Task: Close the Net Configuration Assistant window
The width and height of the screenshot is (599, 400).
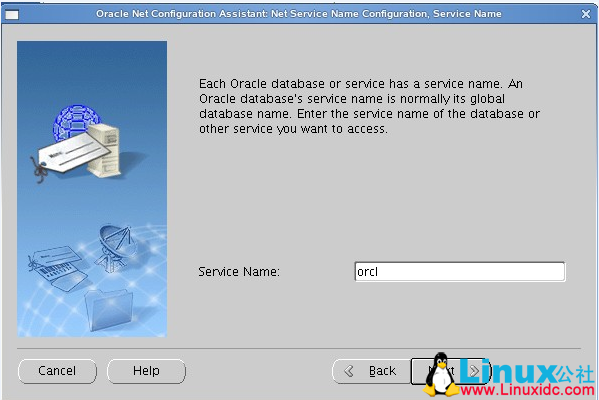Action: [x=586, y=14]
